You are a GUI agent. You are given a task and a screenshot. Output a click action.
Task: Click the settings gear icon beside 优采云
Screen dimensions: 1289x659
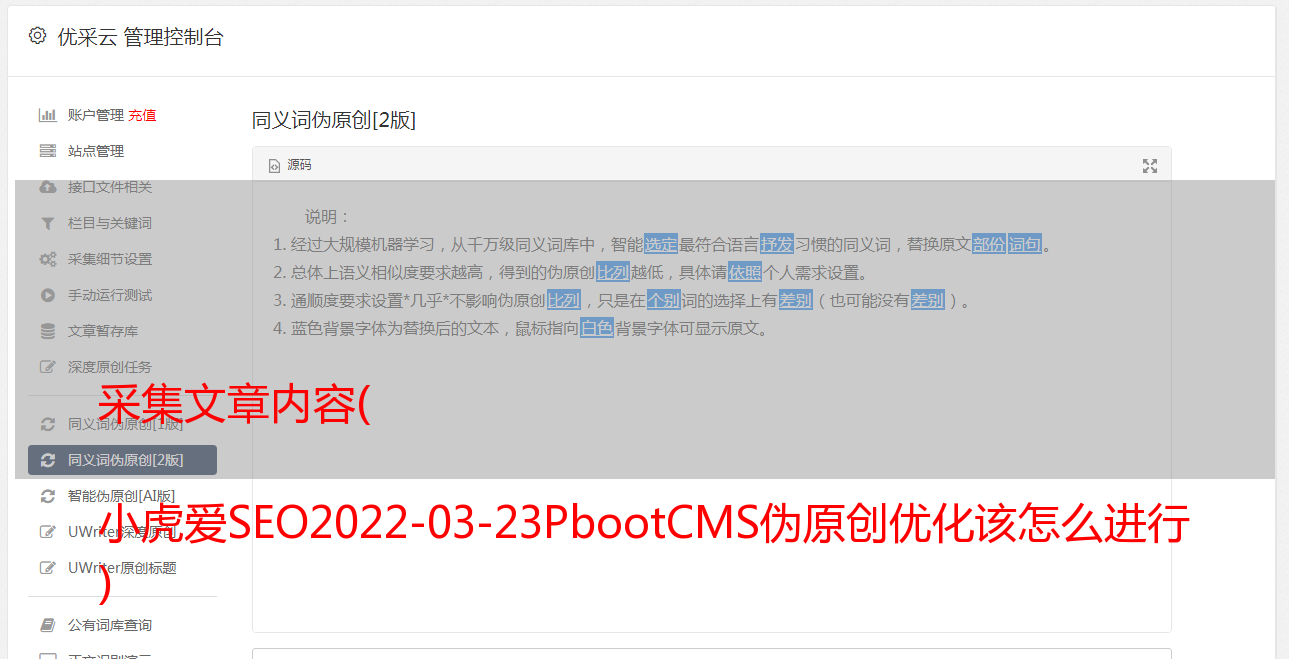tap(37, 36)
